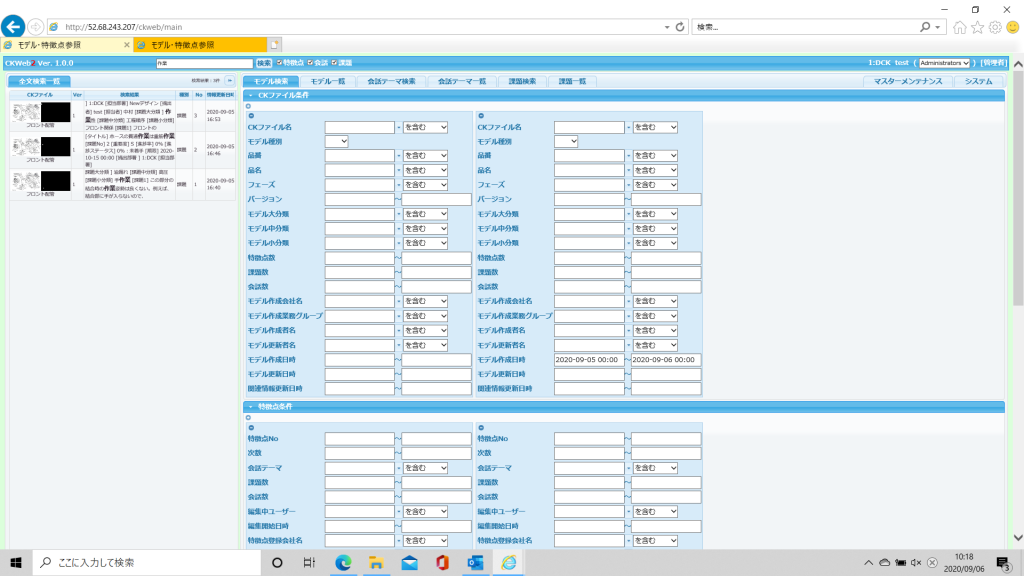This screenshot has height=576, width=1024.
Task: Toggle the 特徴点 checkbox
Action: (278, 63)
